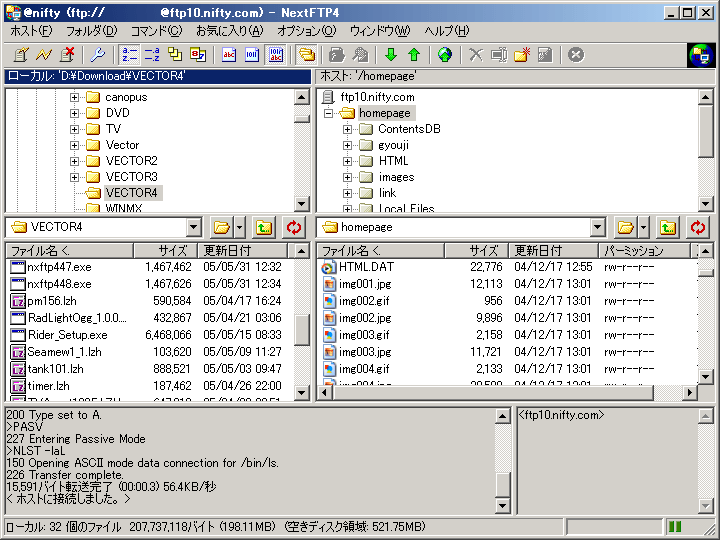Viewport: 720px width, 540px height.
Task: Collapse the homepage folder on host tree
Action: pos(328,113)
